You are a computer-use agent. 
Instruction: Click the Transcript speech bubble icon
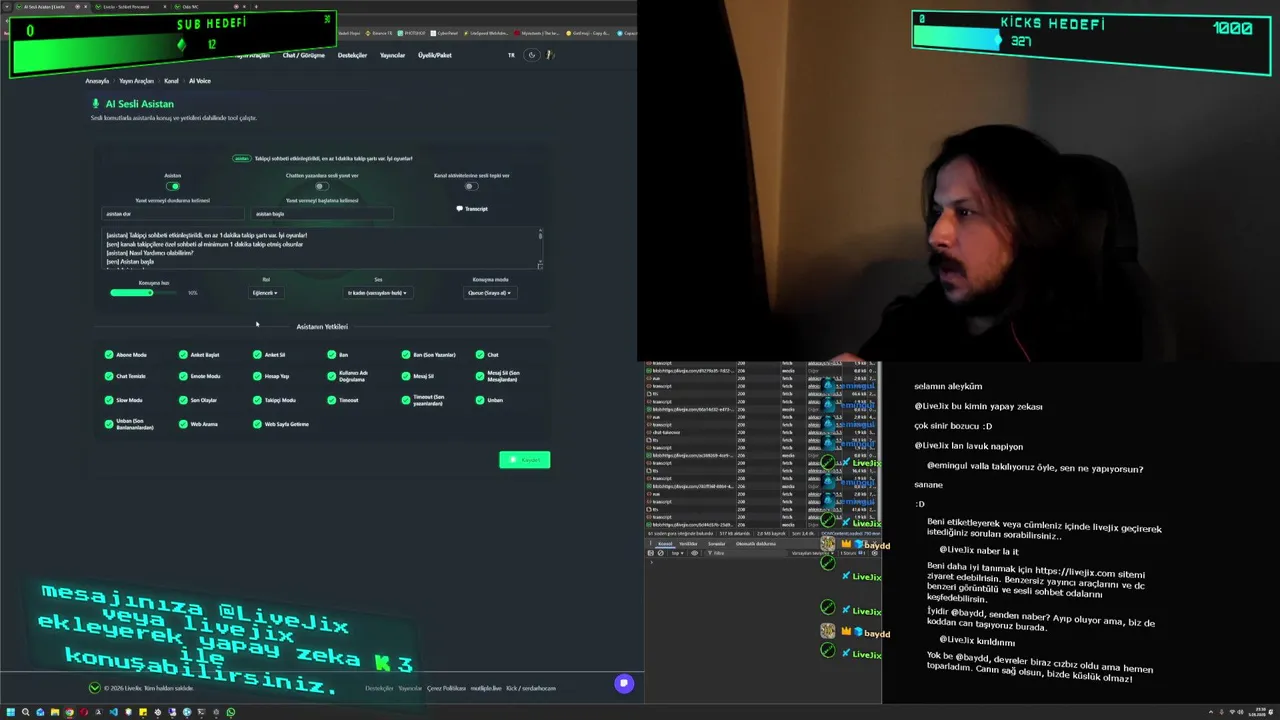pos(459,209)
